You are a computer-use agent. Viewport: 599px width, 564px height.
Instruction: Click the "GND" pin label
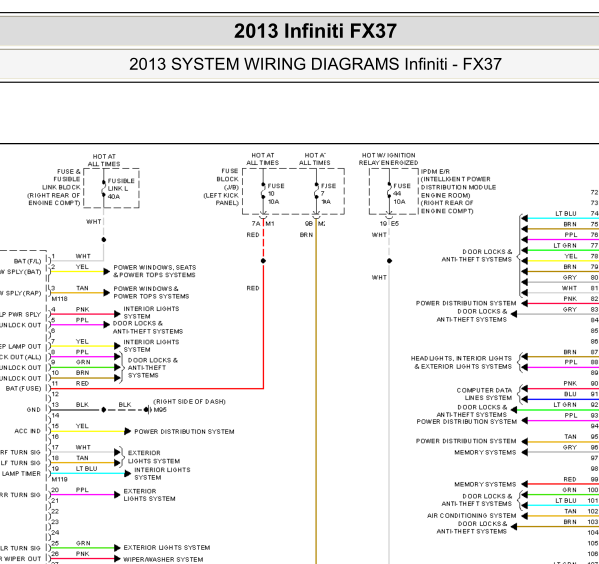tap(33, 410)
